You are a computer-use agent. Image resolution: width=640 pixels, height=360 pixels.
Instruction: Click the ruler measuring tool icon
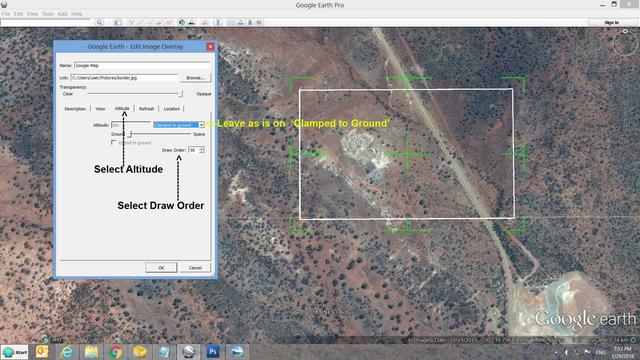click(x=218, y=22)
